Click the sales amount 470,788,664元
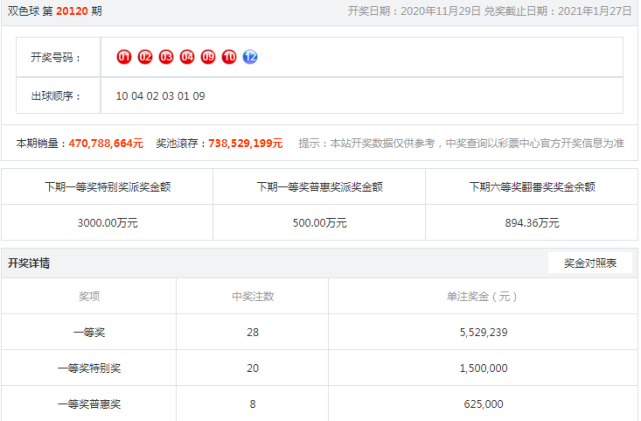The width and height of the screenshot is (641, 421). (x=106, y=143)
